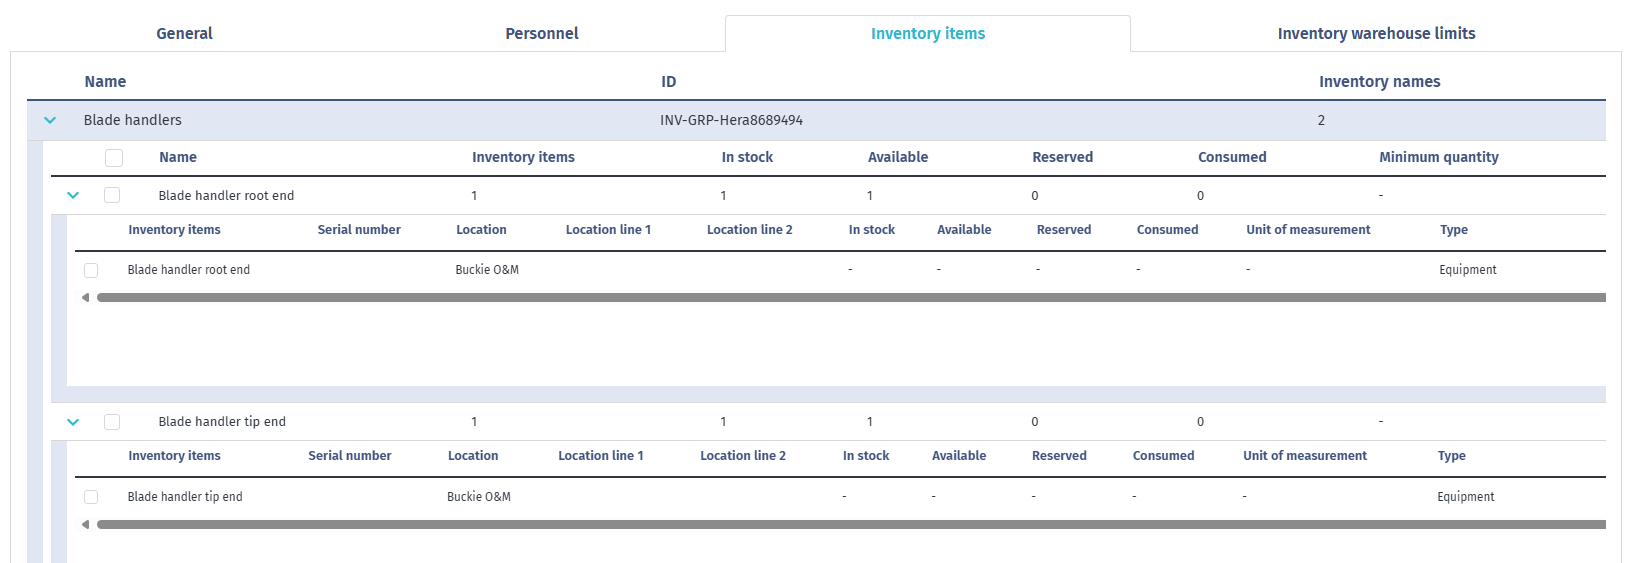Image resolution: width=1629 pixels, height=563 pixels.
Task: Click the ID column header
Action: (x=668, y=82)
